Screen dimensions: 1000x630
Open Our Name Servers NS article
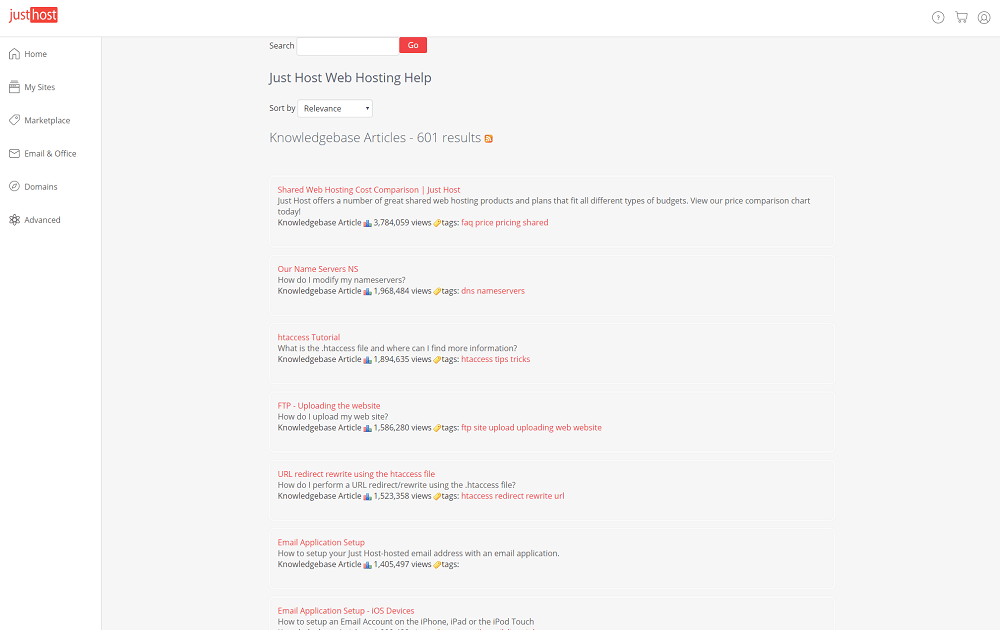[x=318, y=269]
